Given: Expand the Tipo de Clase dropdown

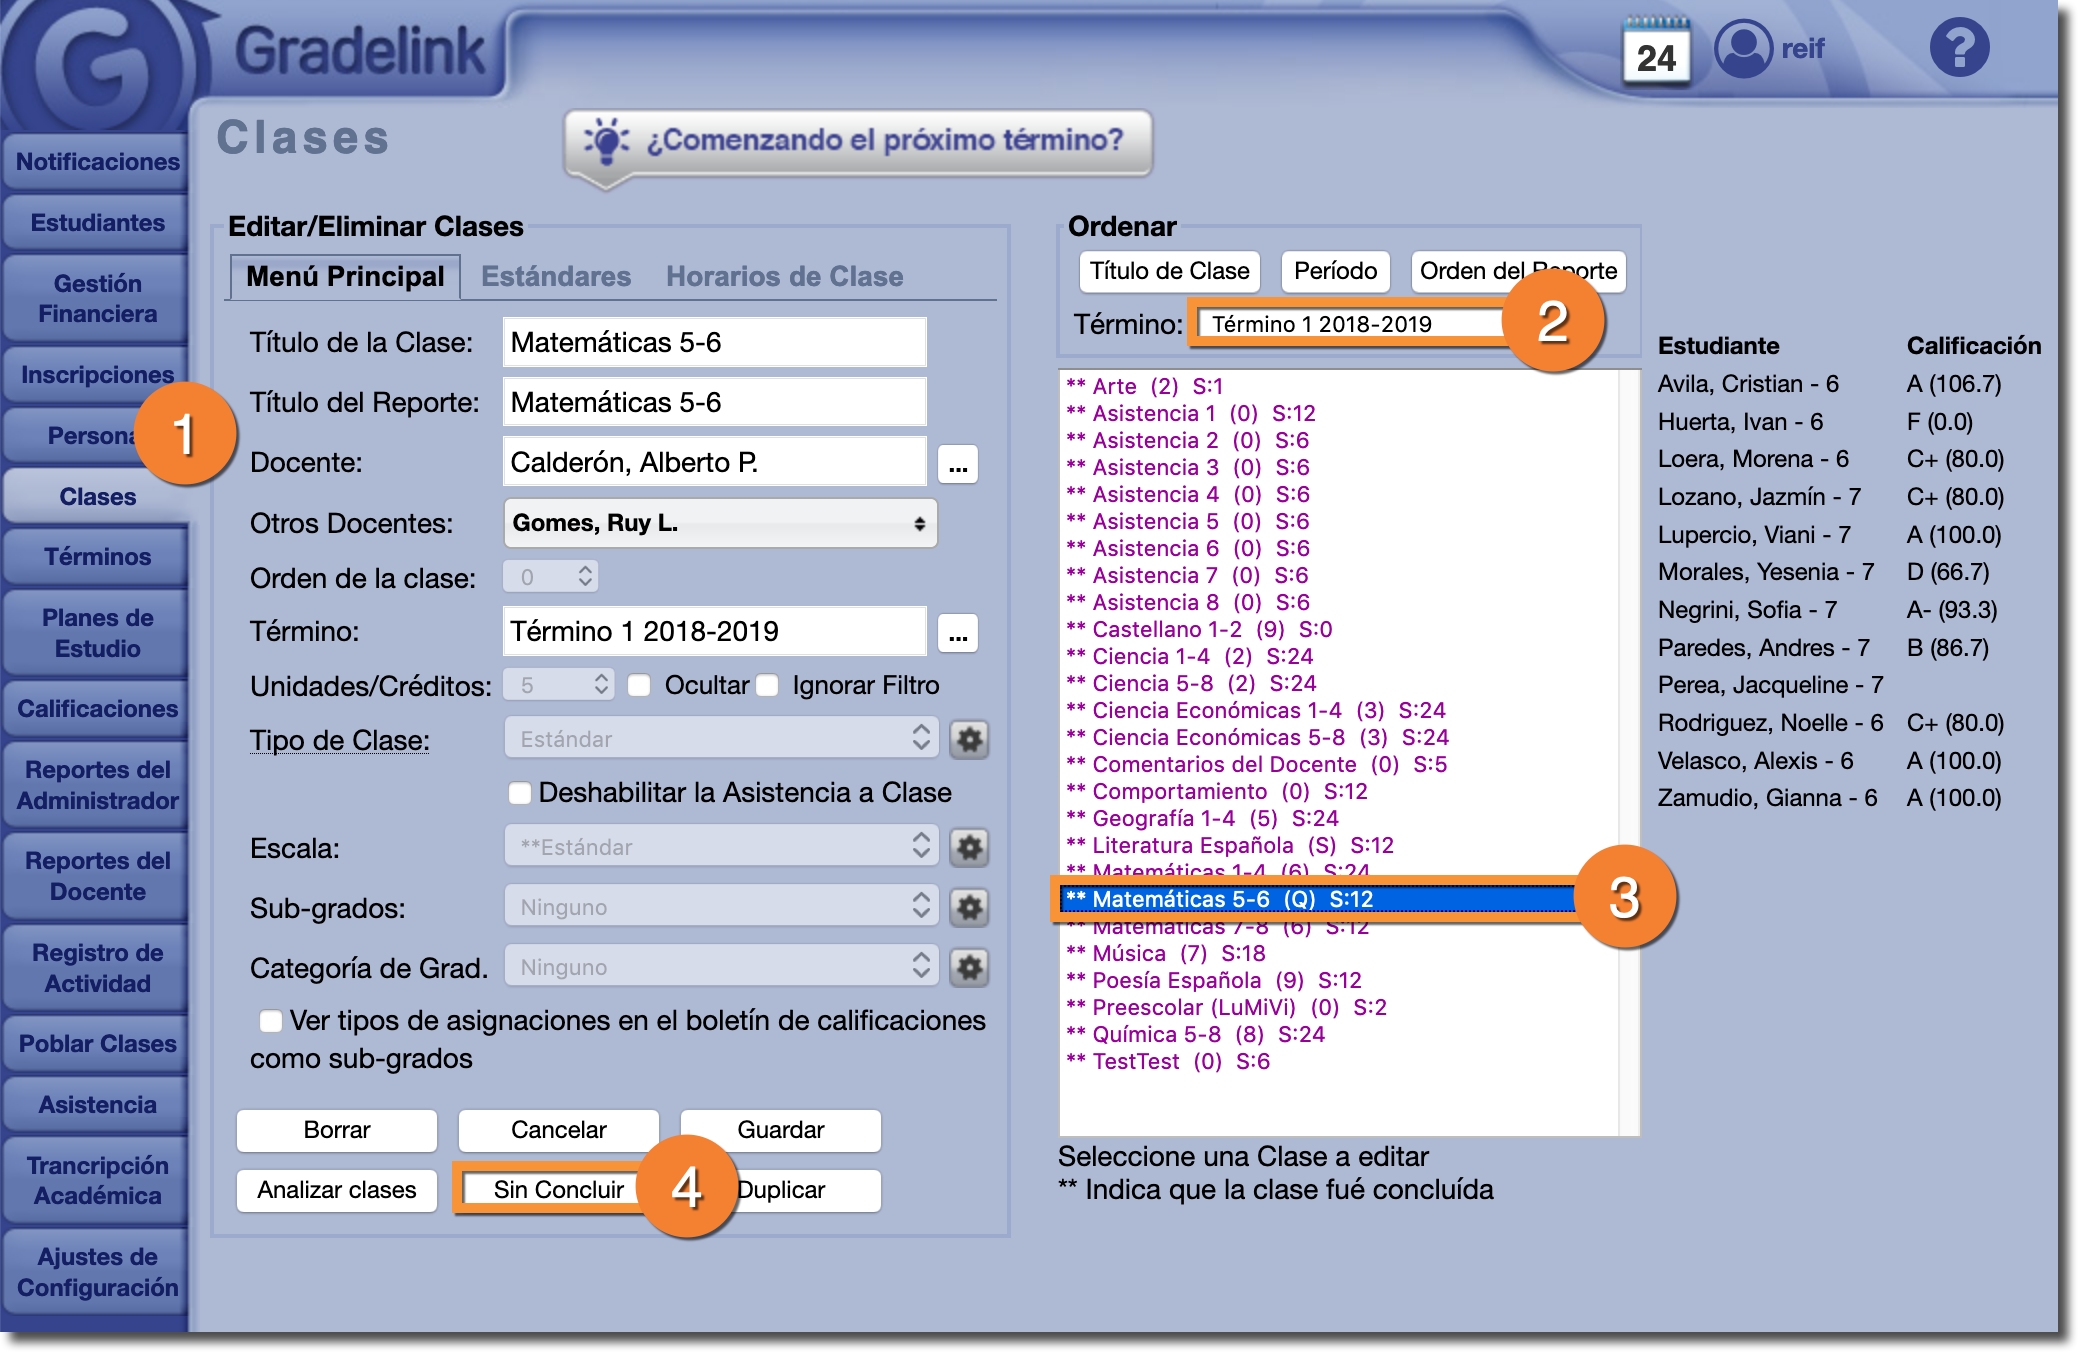Looking at the screenshot, I should tap(720, 740).
